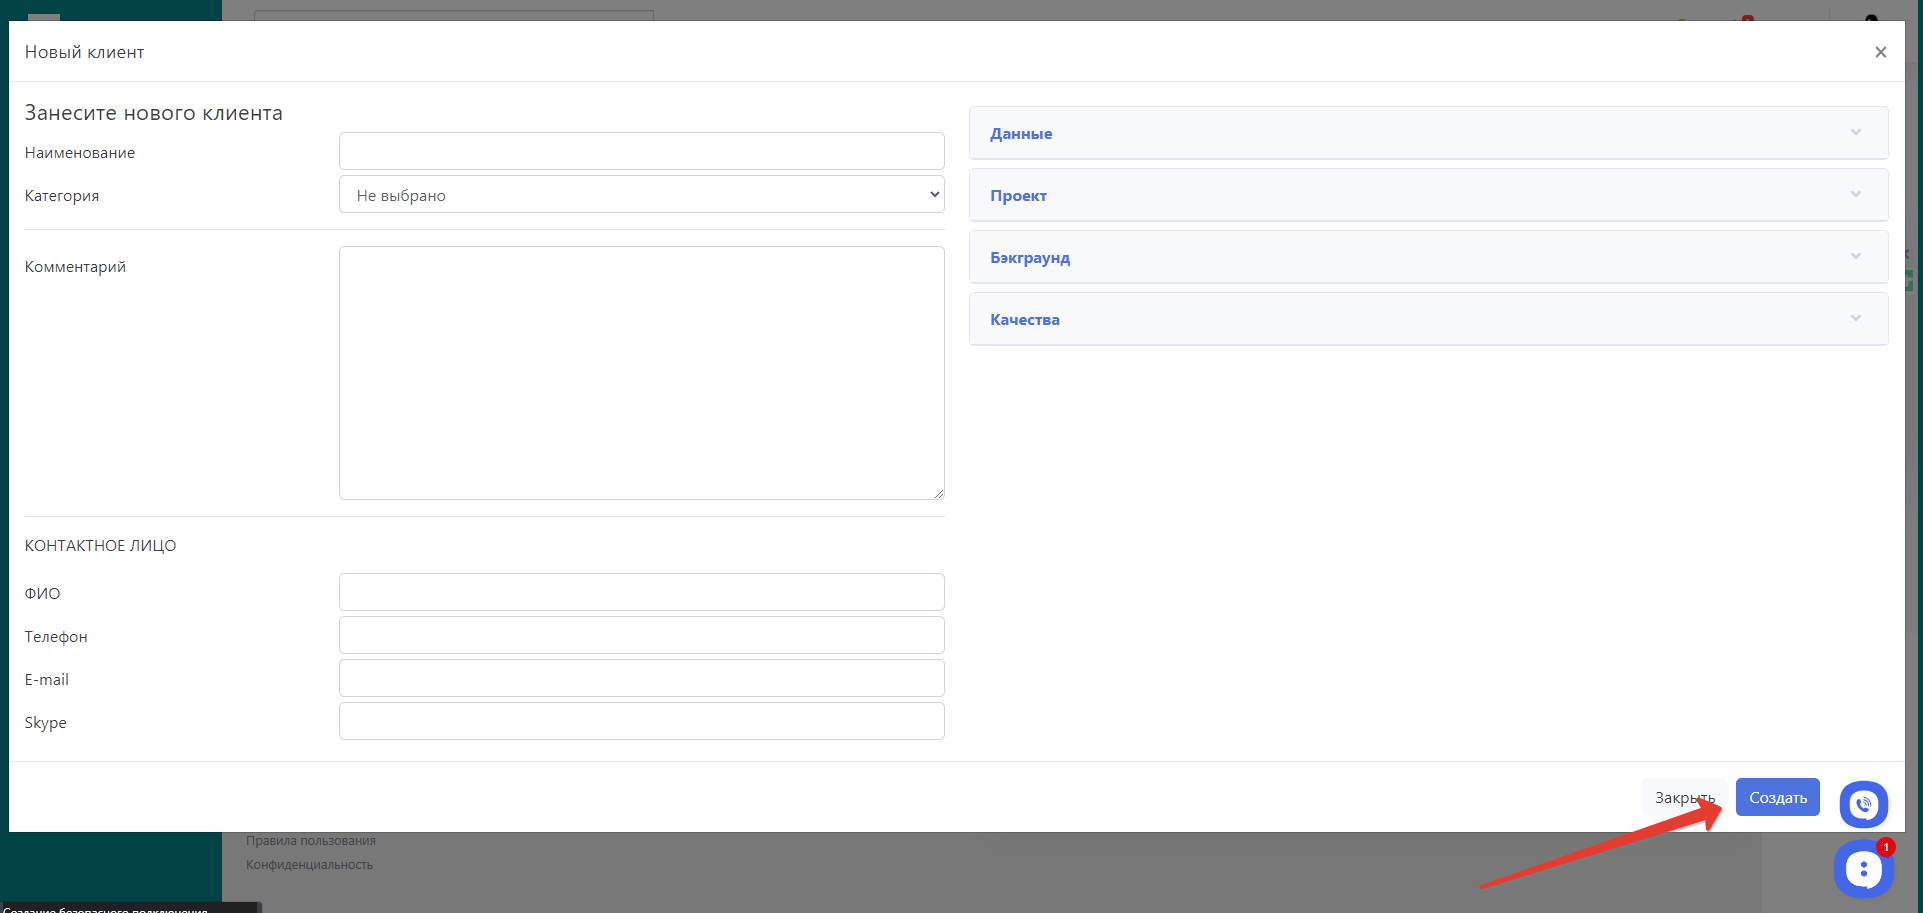
Task: Click the Телефон input field
Action: pos(641,635)
